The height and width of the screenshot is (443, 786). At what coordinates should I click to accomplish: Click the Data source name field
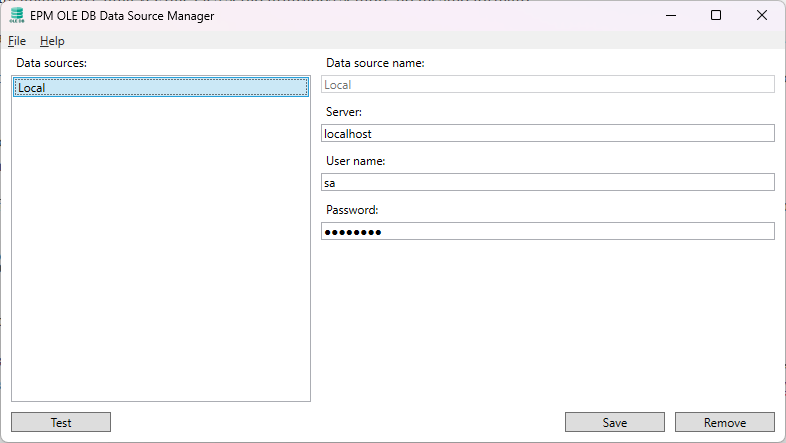point(548,84)
